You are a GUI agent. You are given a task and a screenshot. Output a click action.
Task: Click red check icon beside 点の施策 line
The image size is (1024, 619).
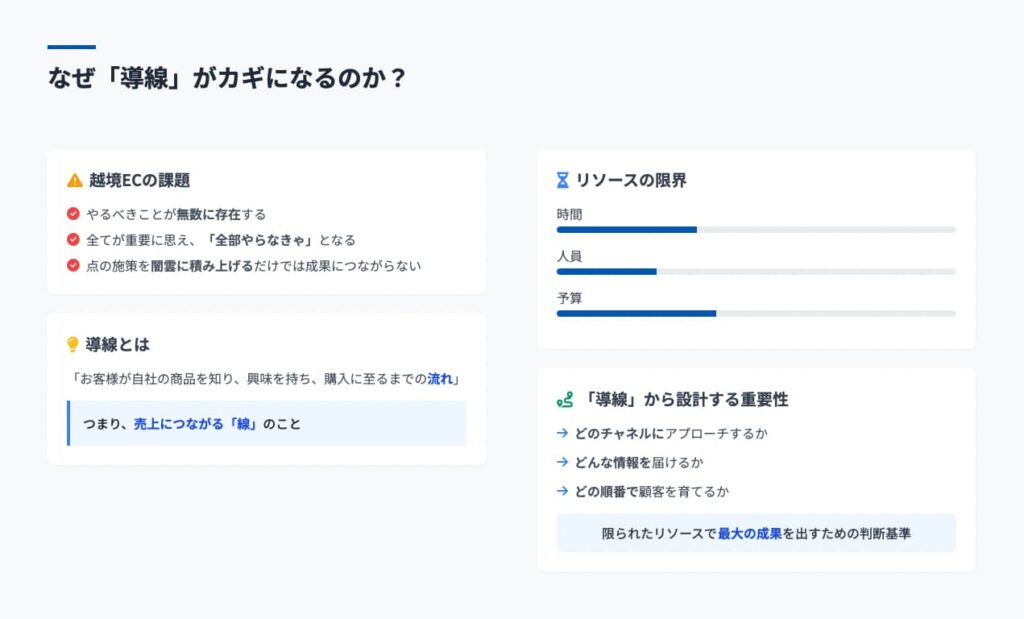coord(73,265)
